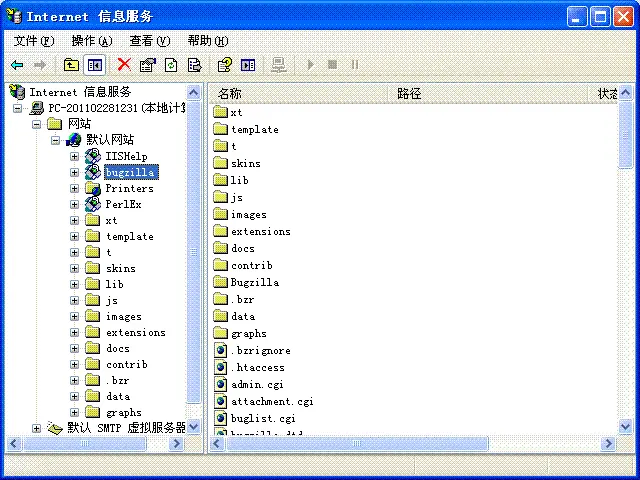Select attachment.cgi in the list

coord(272,402)
